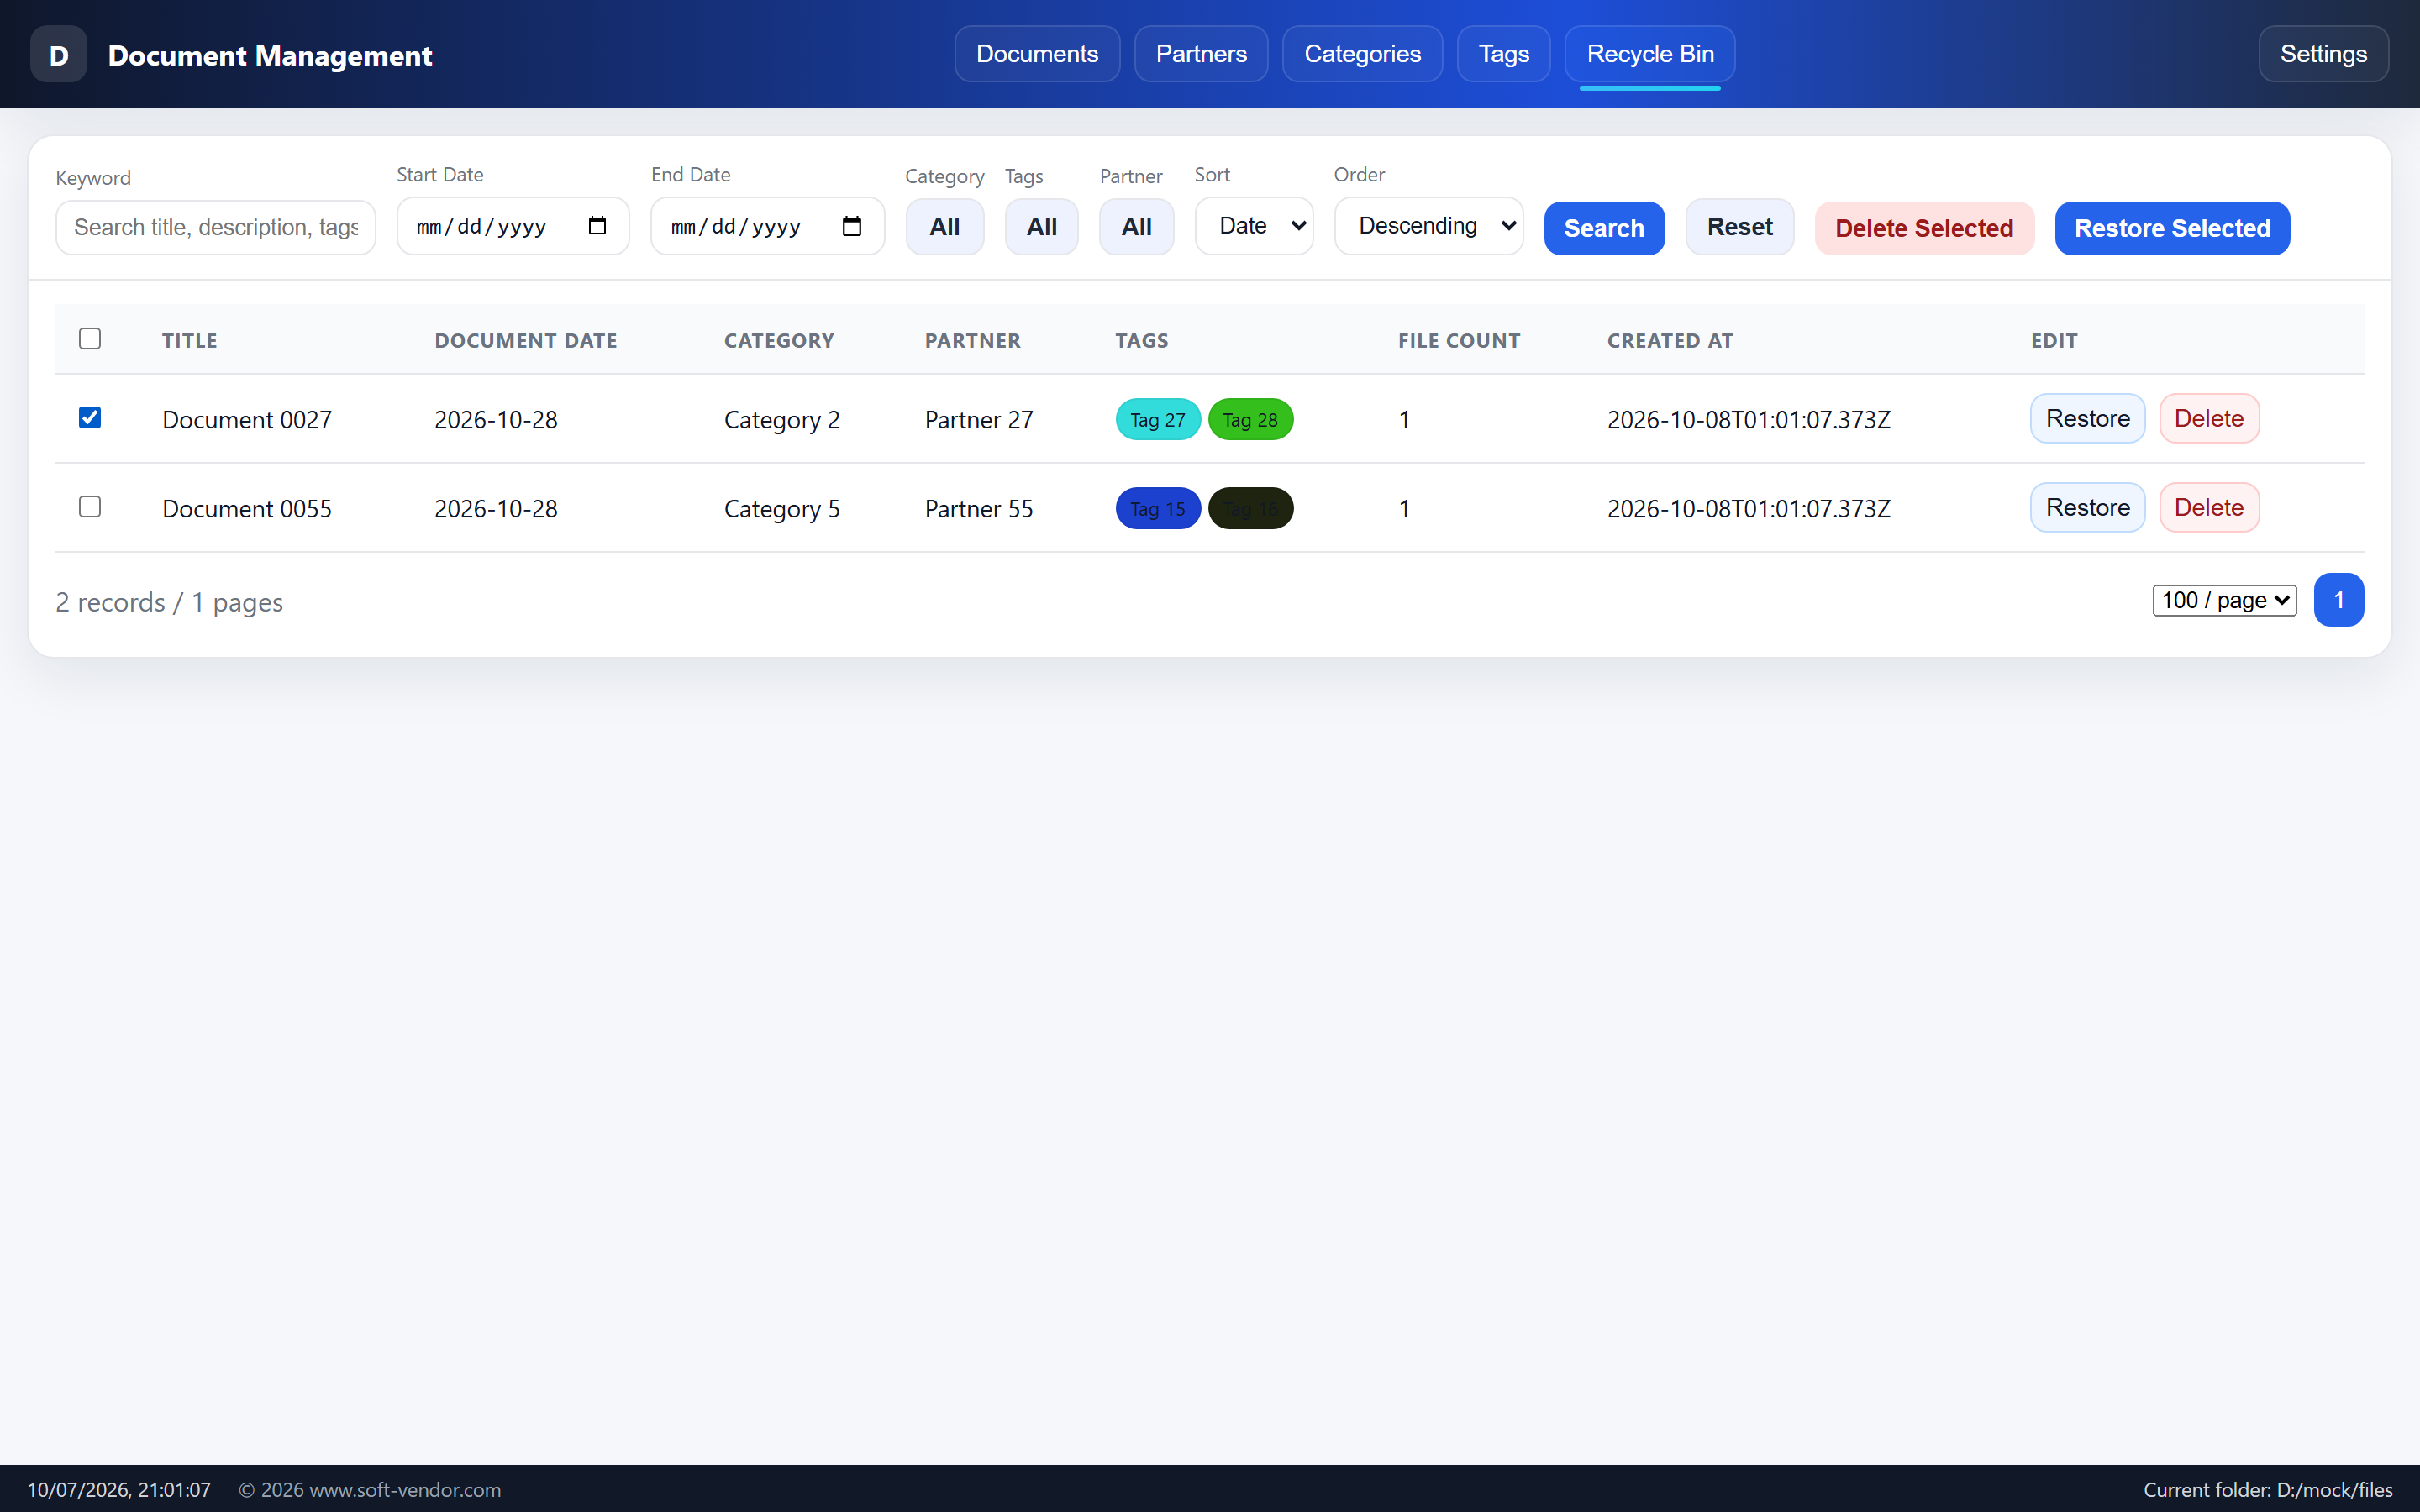This screenshot has height=1512, width=2420.
Task: Focus the Keyword search field
Action: tap(216, 228)
